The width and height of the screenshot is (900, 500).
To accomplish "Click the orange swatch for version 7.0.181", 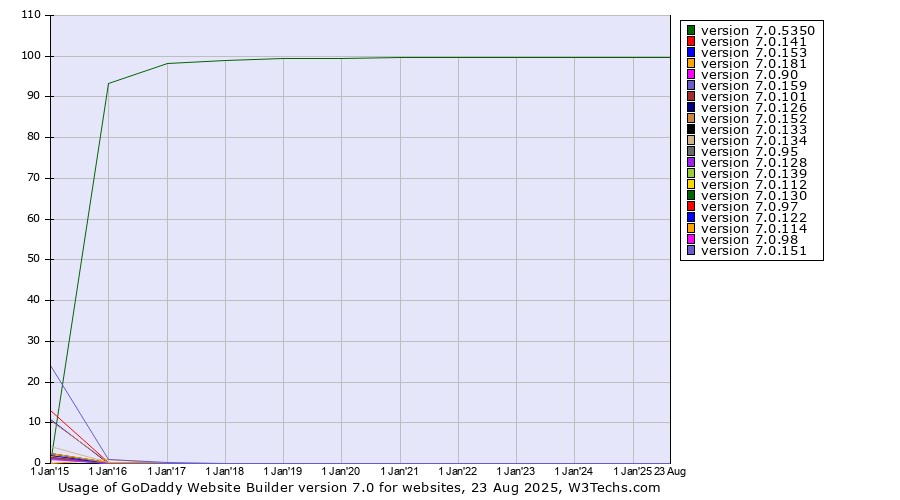I will (x=691, y=63).
